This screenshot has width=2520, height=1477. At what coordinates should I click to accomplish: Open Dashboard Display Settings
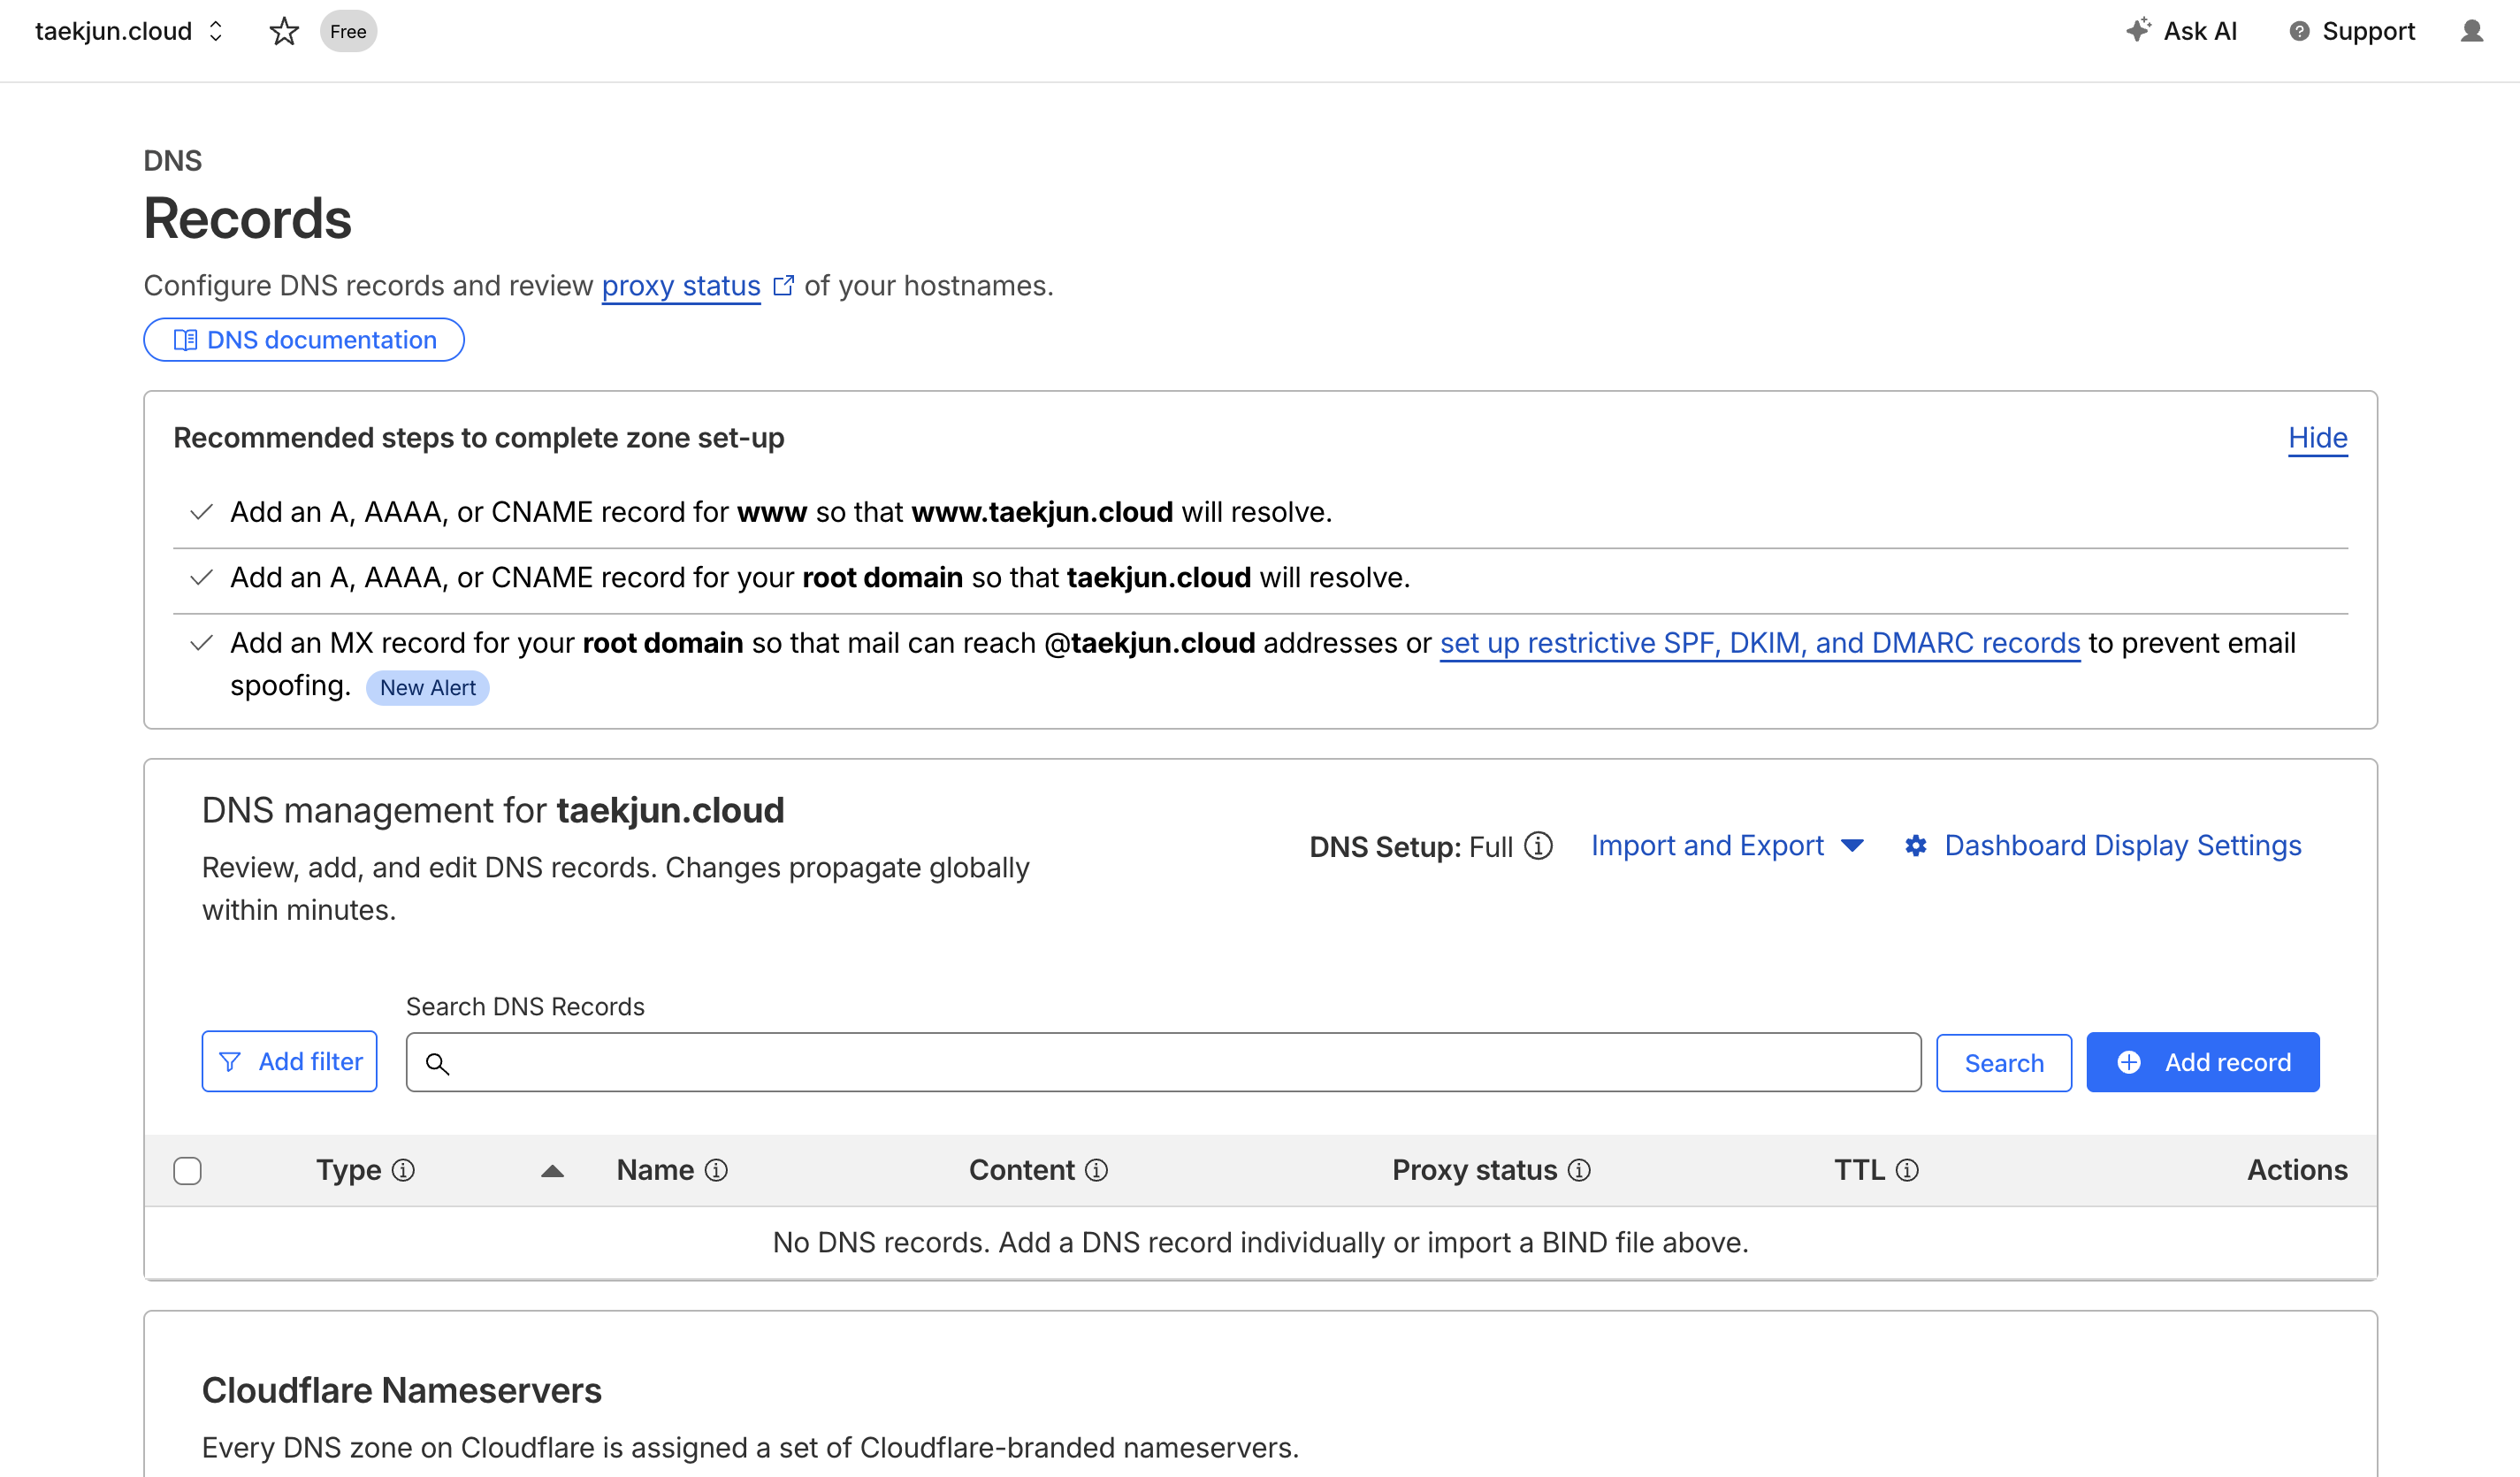click(2103, 846)
